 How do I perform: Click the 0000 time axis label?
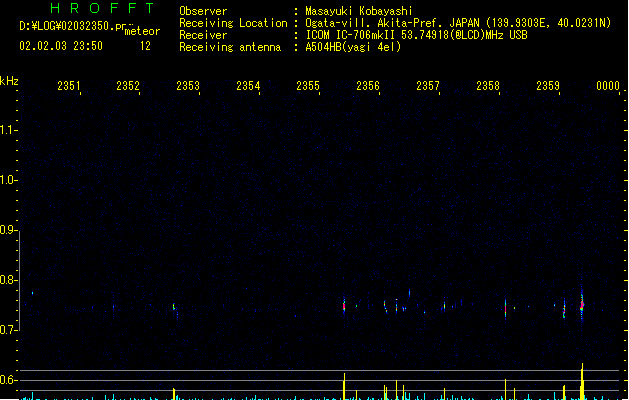click(608, 86)
